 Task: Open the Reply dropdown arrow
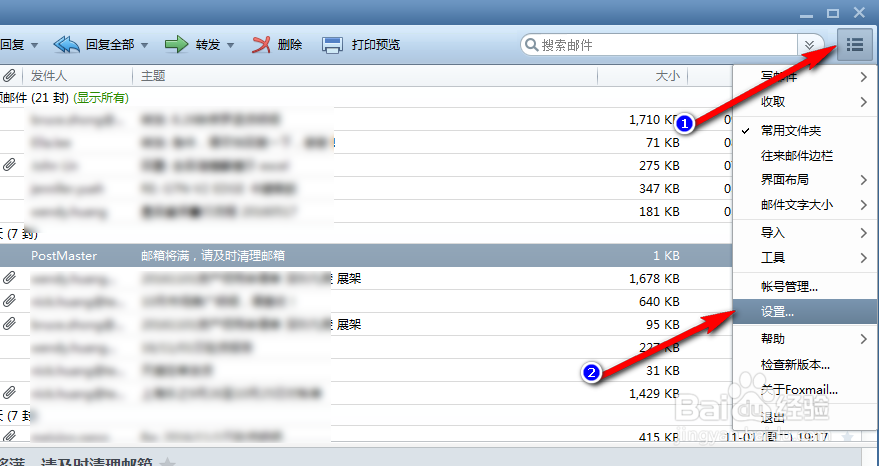[34, 45]
